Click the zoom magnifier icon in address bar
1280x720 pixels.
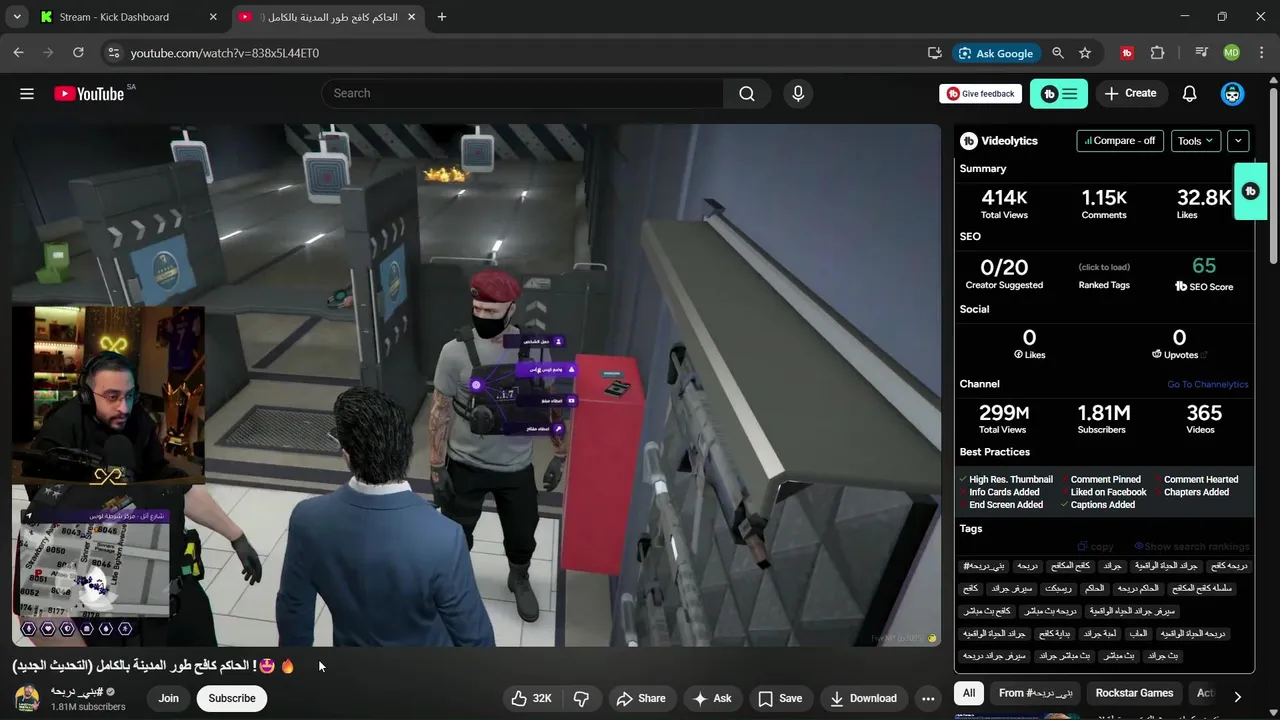pos(1058,53)
